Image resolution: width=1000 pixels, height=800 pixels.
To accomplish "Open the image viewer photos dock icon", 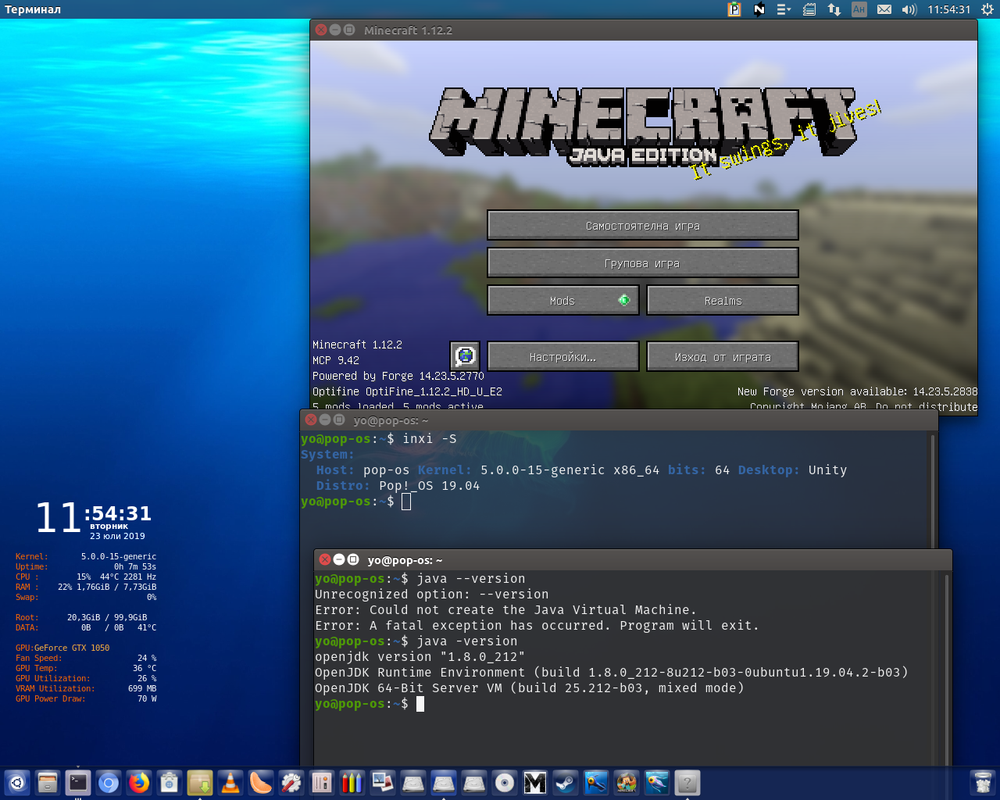I will tap(383, 783).
